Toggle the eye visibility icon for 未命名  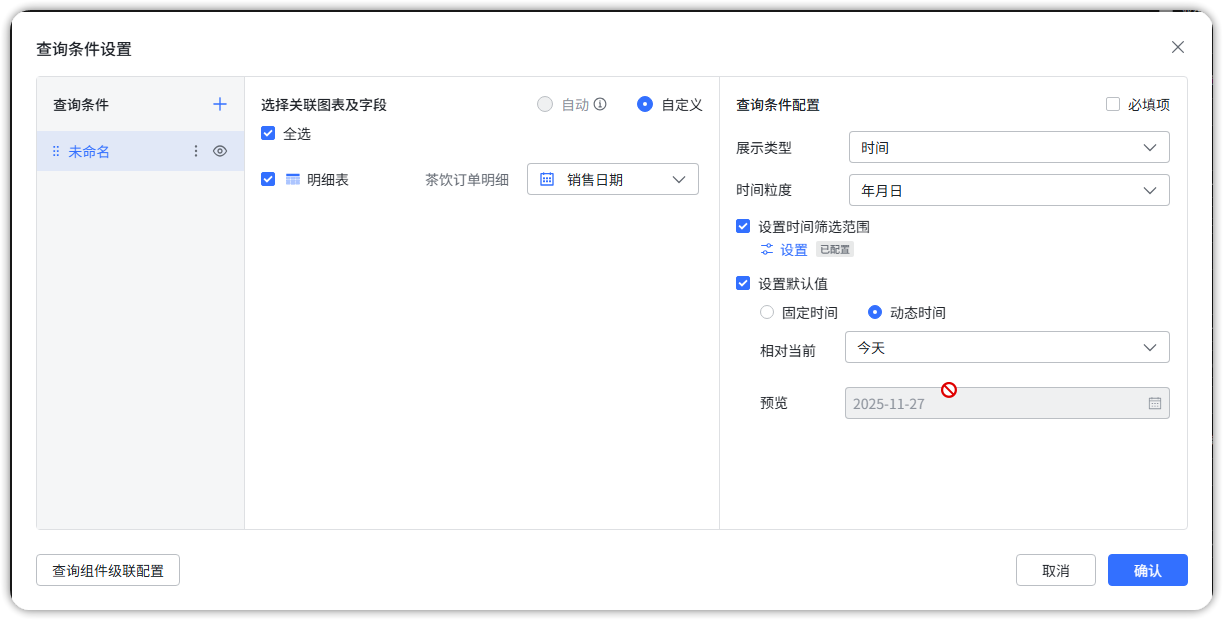(220, 151)
